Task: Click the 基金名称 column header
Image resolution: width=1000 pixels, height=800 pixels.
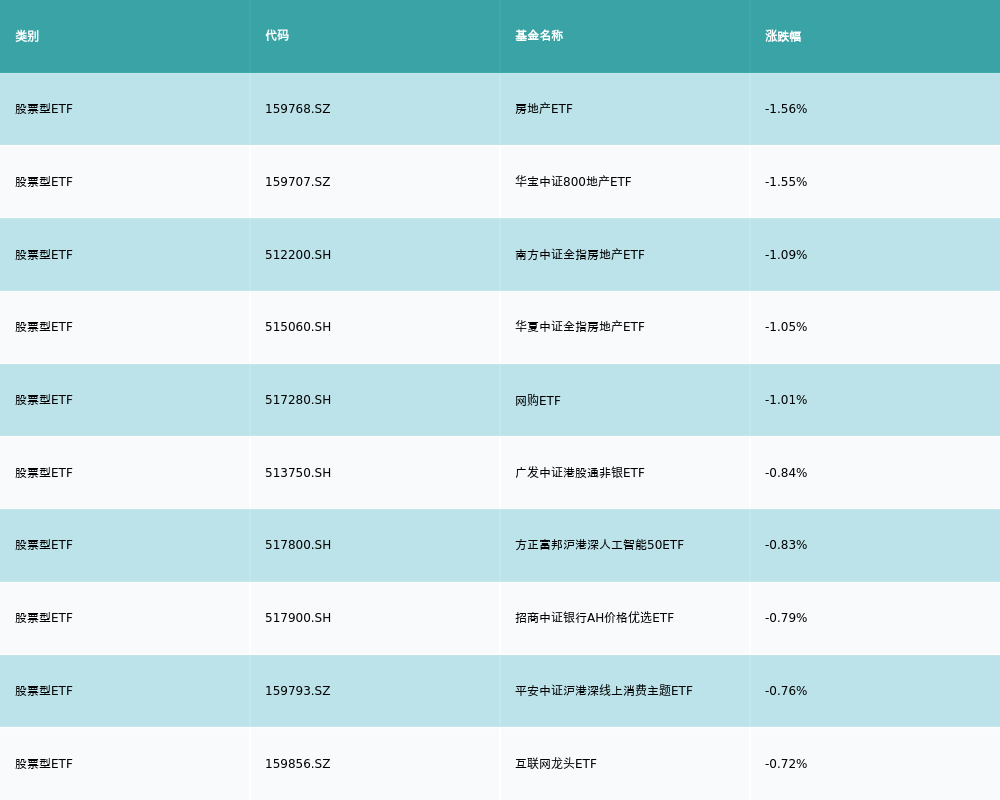Action: pyautogui.click(x=539, y=36)
